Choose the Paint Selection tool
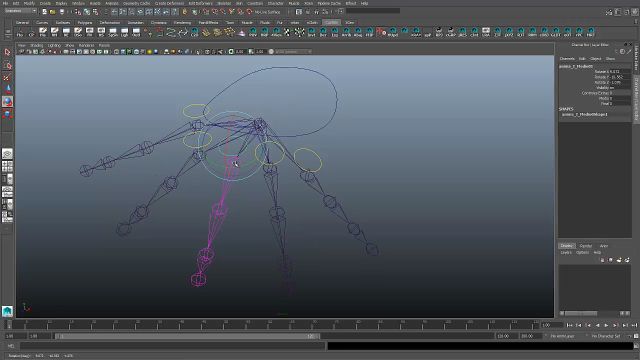640x360 pixels. 7,78
